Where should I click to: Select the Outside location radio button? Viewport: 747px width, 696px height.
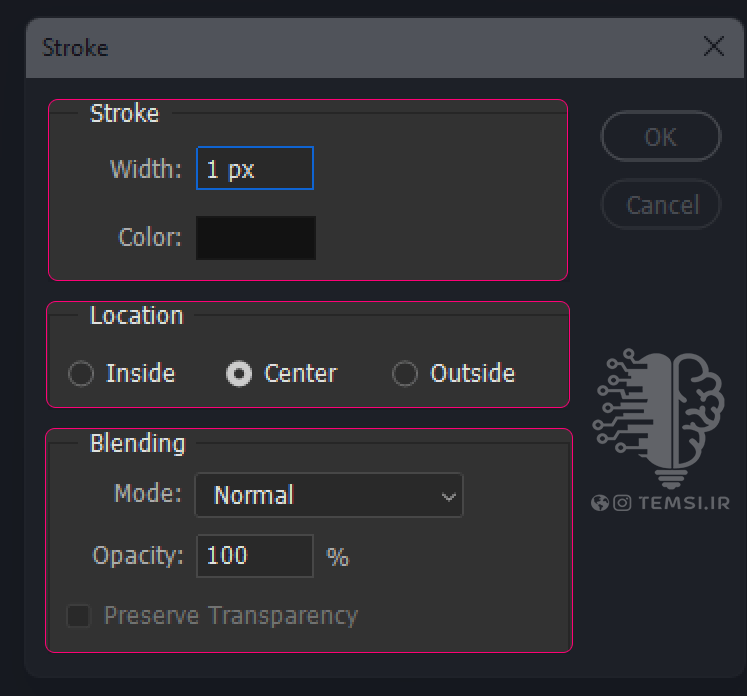click(x=405, y=373)
